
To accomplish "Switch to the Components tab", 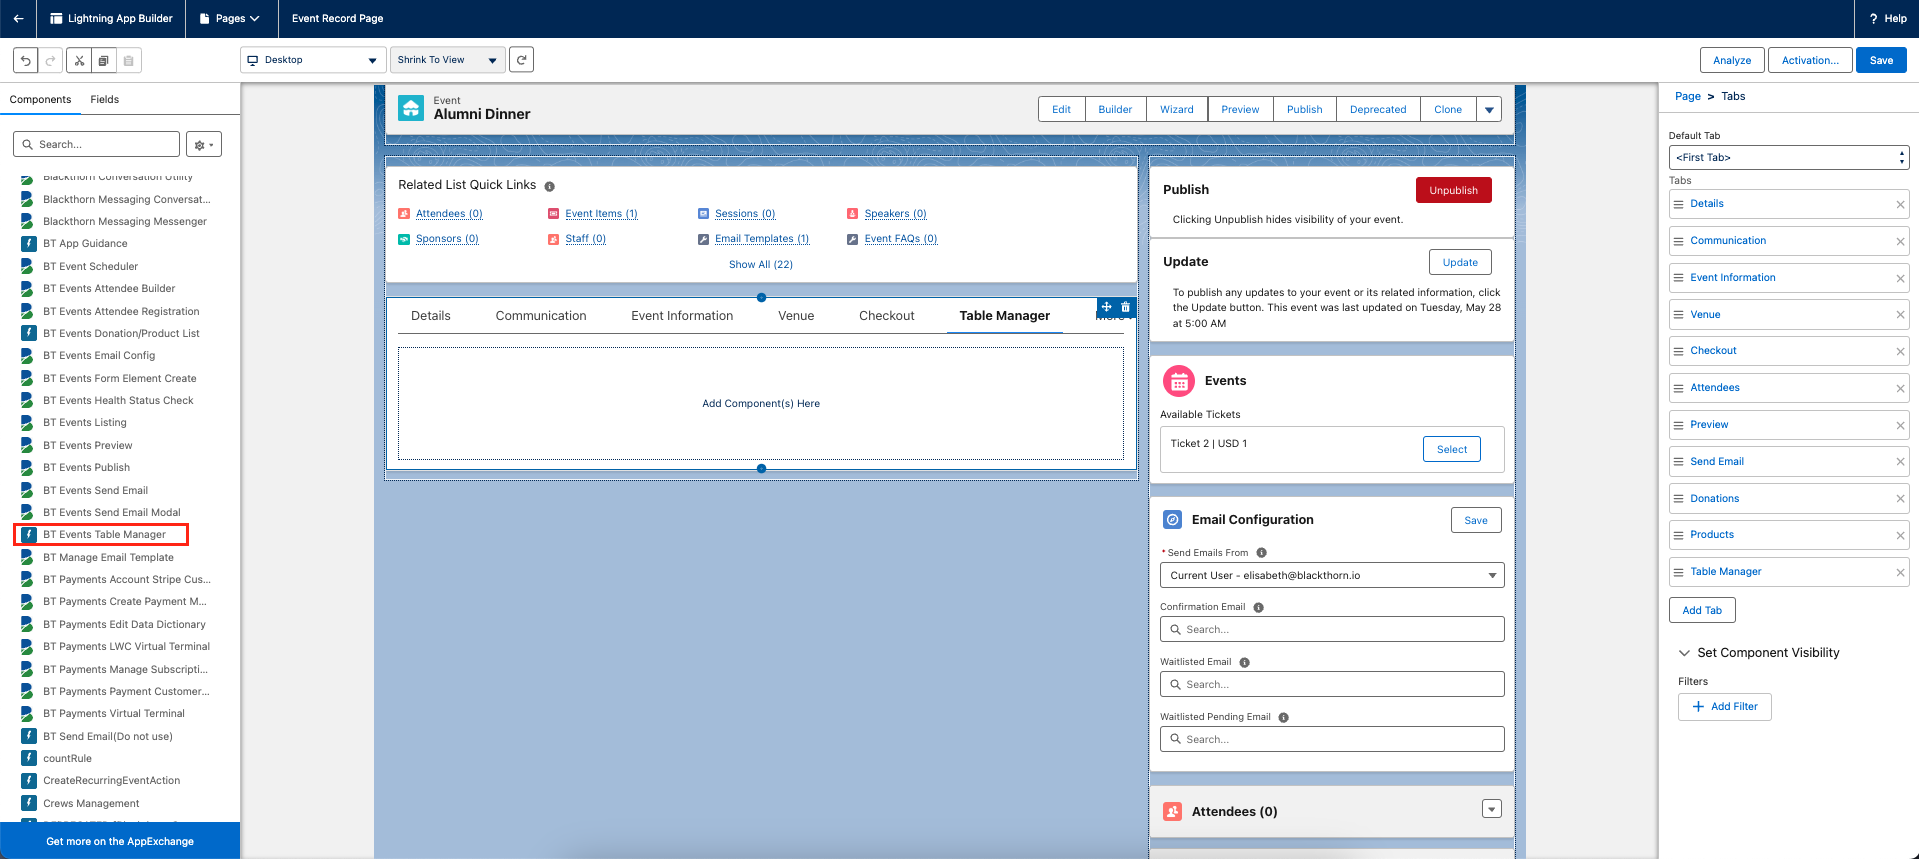I will [40, 100].
